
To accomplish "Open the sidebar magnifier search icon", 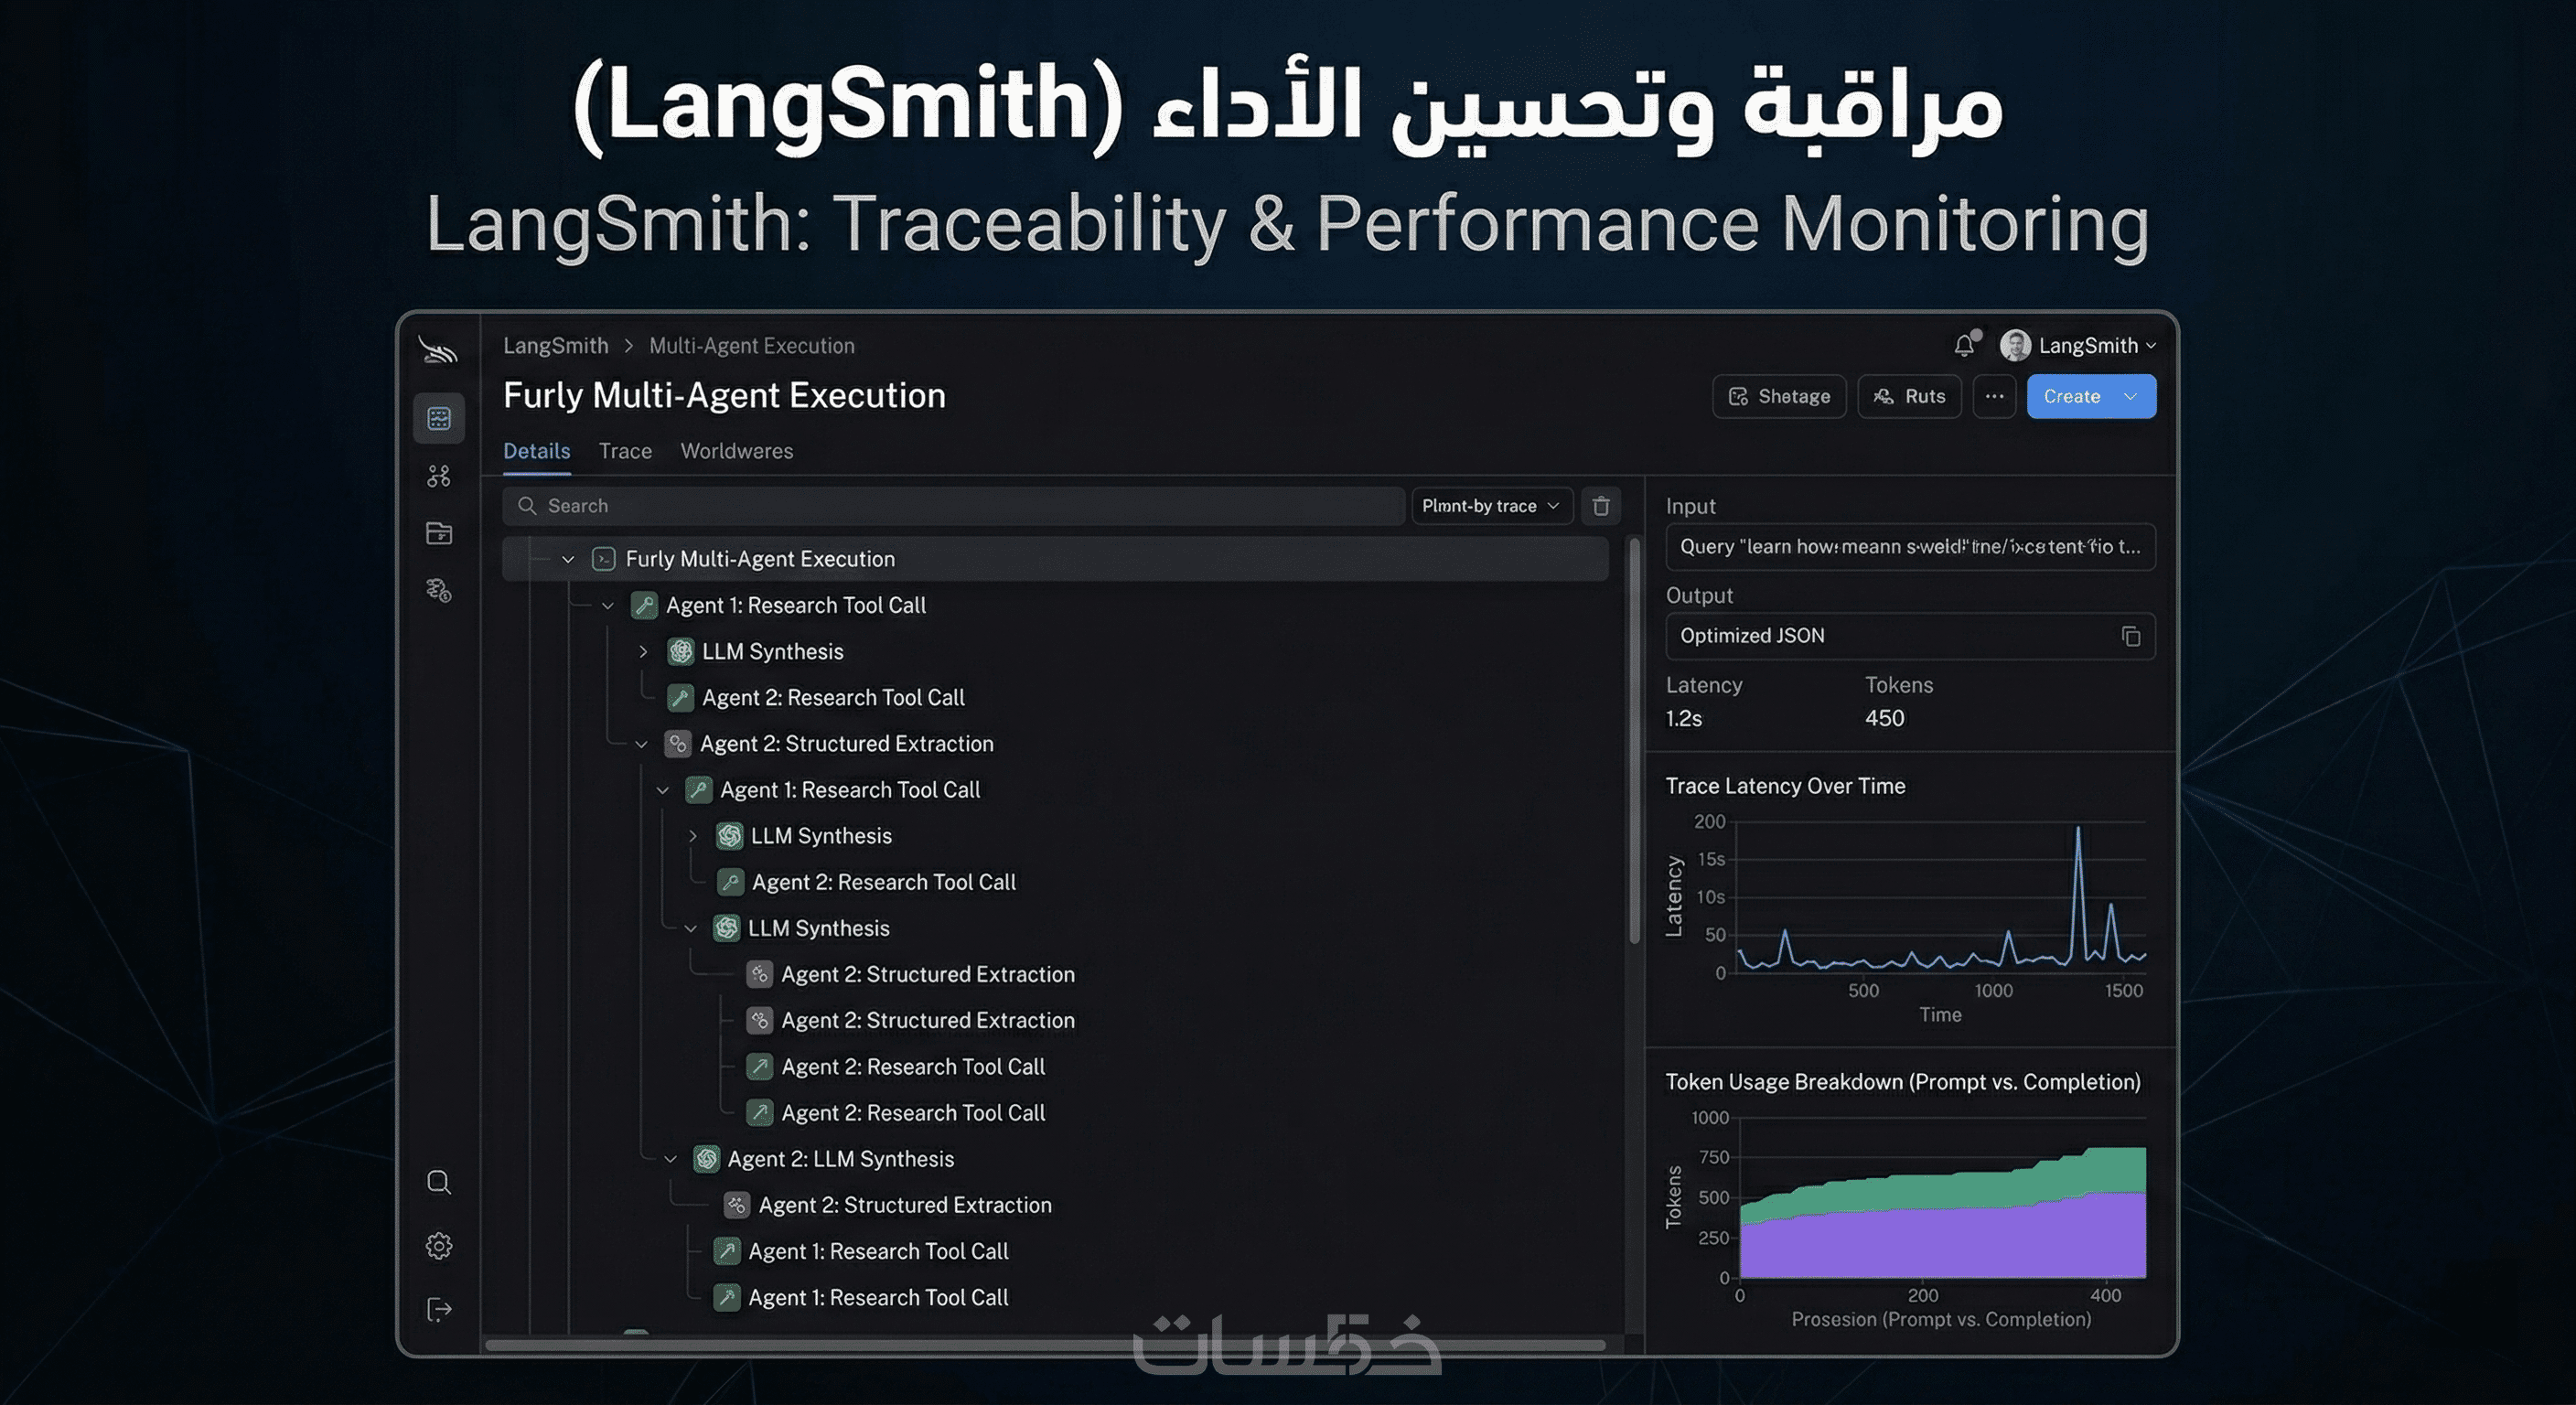I will click(x=439, y=1182).
